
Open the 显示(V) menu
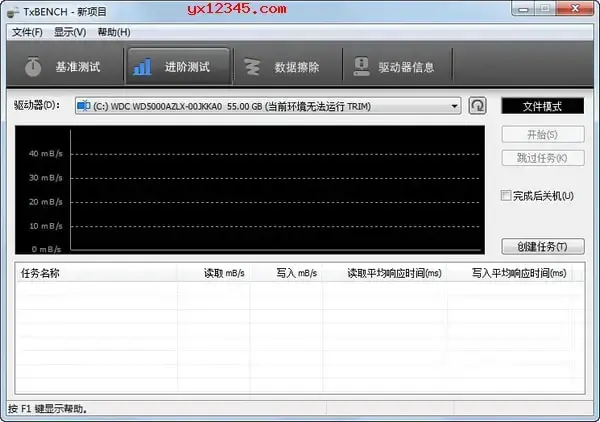click(x=70, y=32)
